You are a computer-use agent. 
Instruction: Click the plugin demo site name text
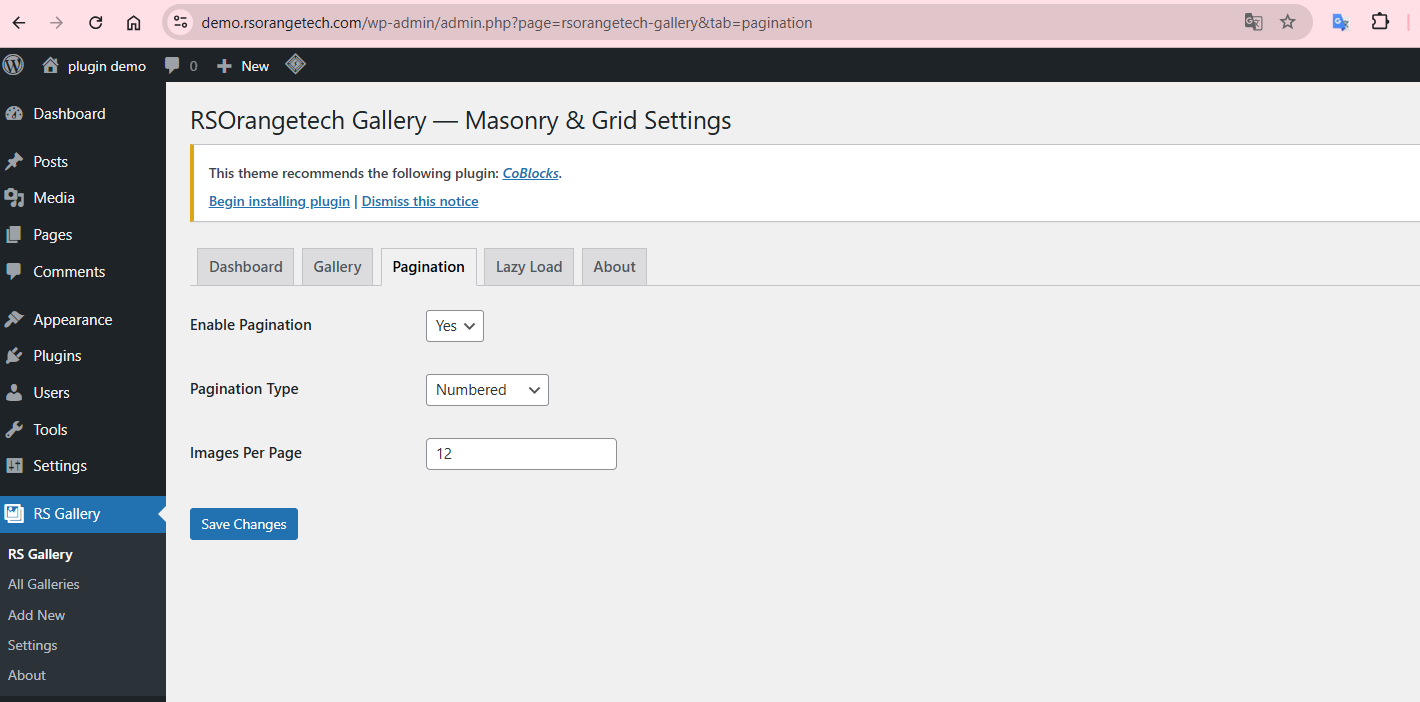pos(107,66)
